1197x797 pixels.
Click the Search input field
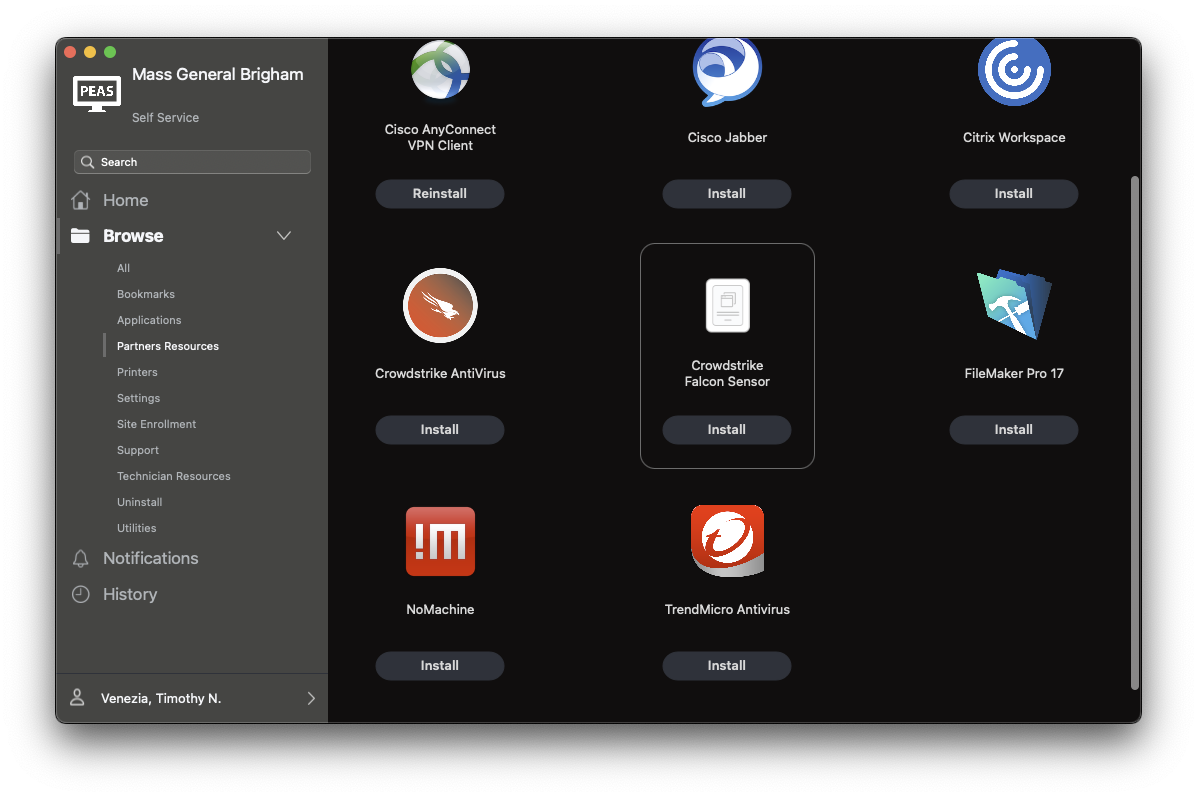pos(192,162)
